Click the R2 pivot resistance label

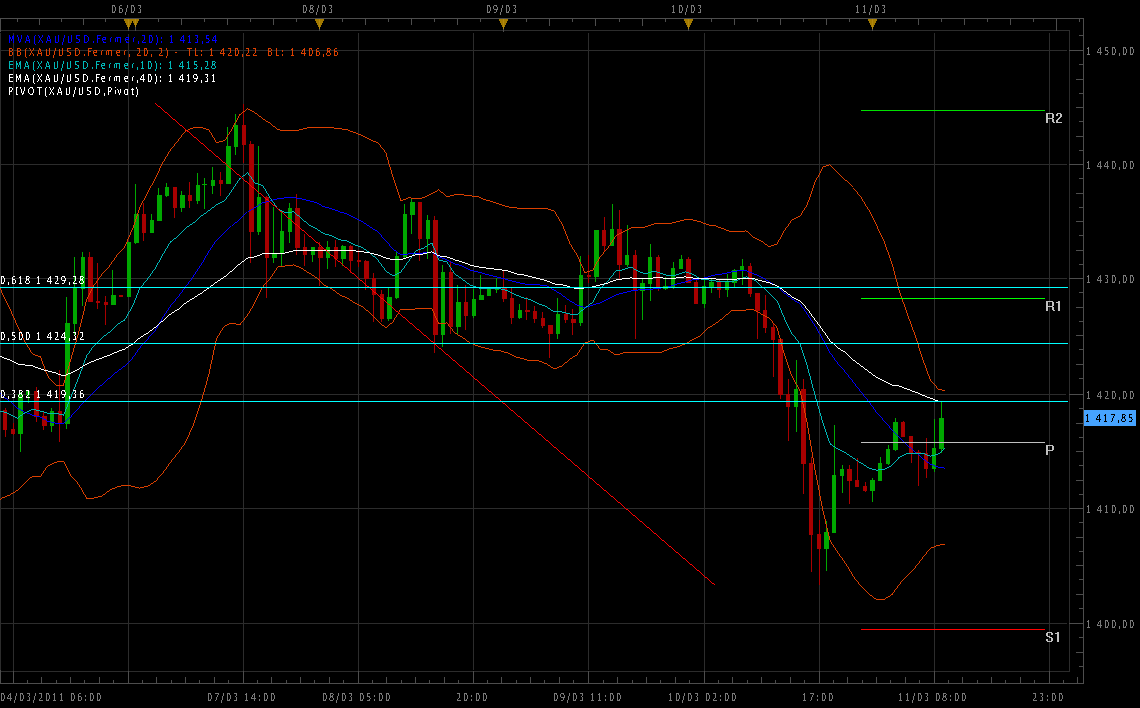click(x=1053, y=118)
